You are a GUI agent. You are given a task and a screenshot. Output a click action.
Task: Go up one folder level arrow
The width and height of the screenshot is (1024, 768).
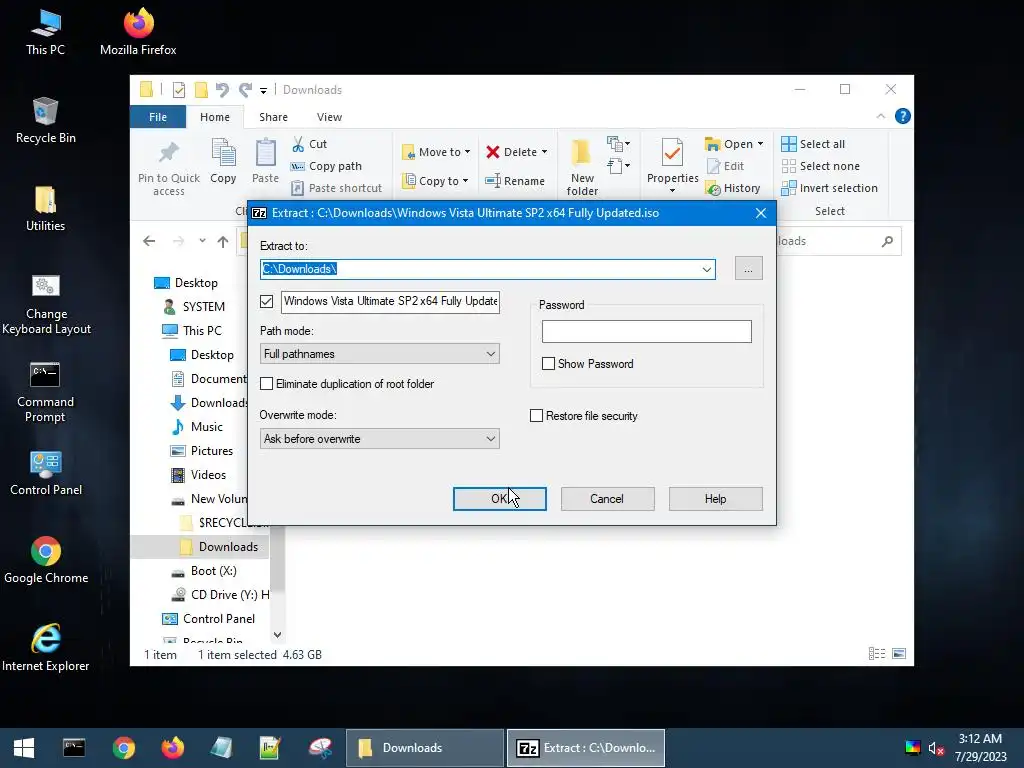click(x=223, y=242)
